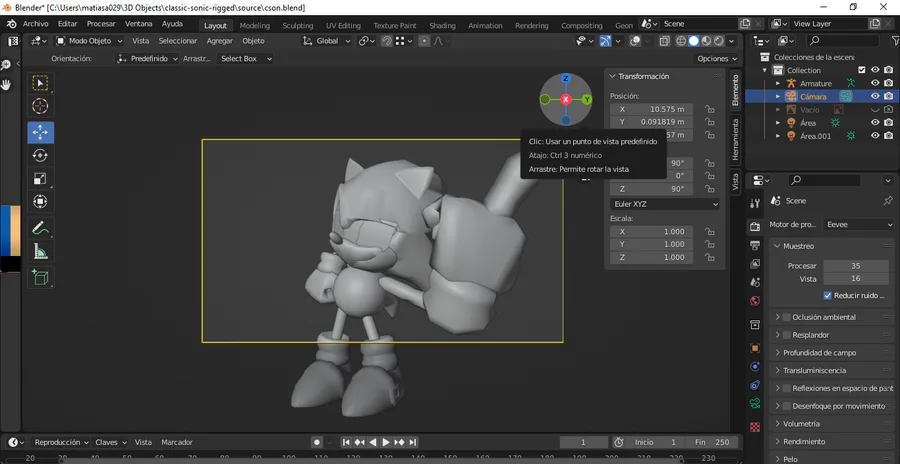The image size is (900, 464).
Task: Choose the Add Cube tool
Action: [40, 277]
